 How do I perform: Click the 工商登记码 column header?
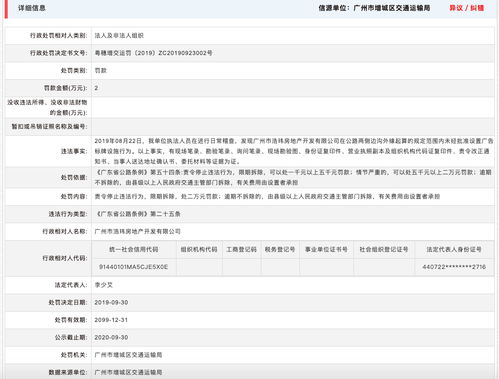click(x=242, y=249)
